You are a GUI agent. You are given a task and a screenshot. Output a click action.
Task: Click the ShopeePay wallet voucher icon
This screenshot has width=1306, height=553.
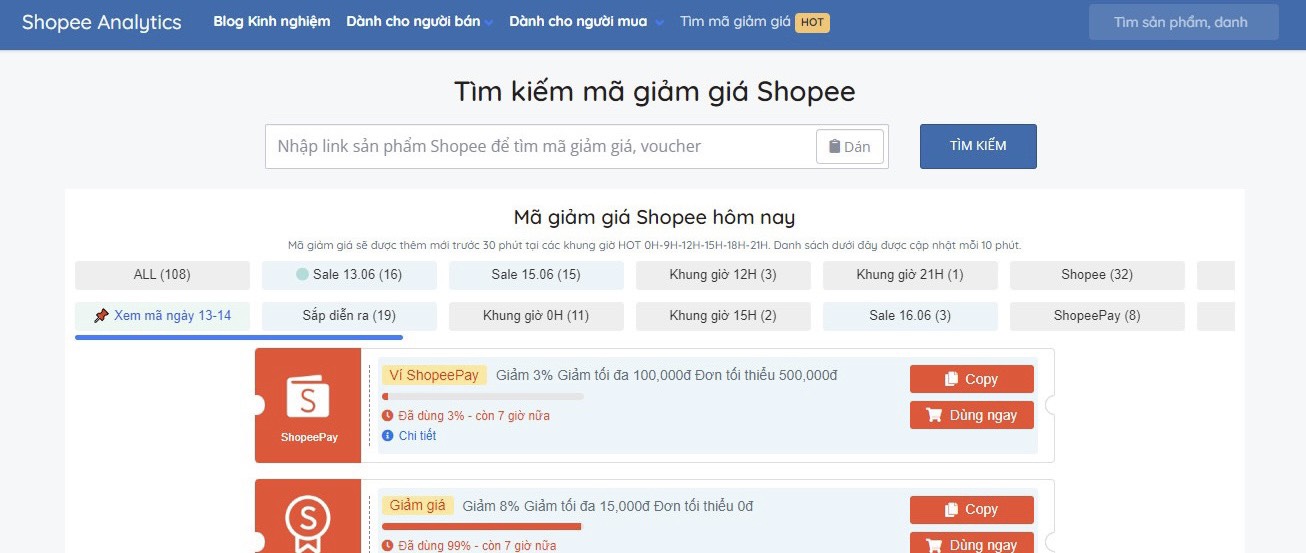308,397
